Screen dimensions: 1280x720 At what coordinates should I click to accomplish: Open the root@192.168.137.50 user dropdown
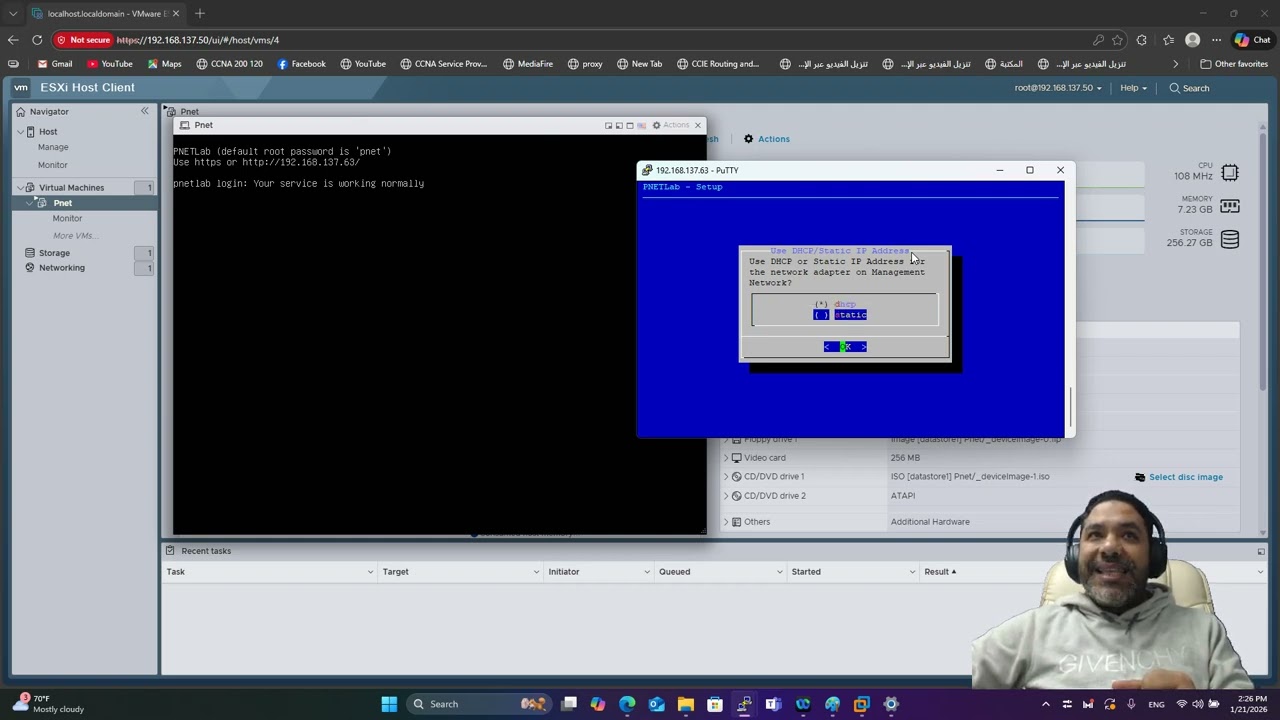[x=1058, y=88]
